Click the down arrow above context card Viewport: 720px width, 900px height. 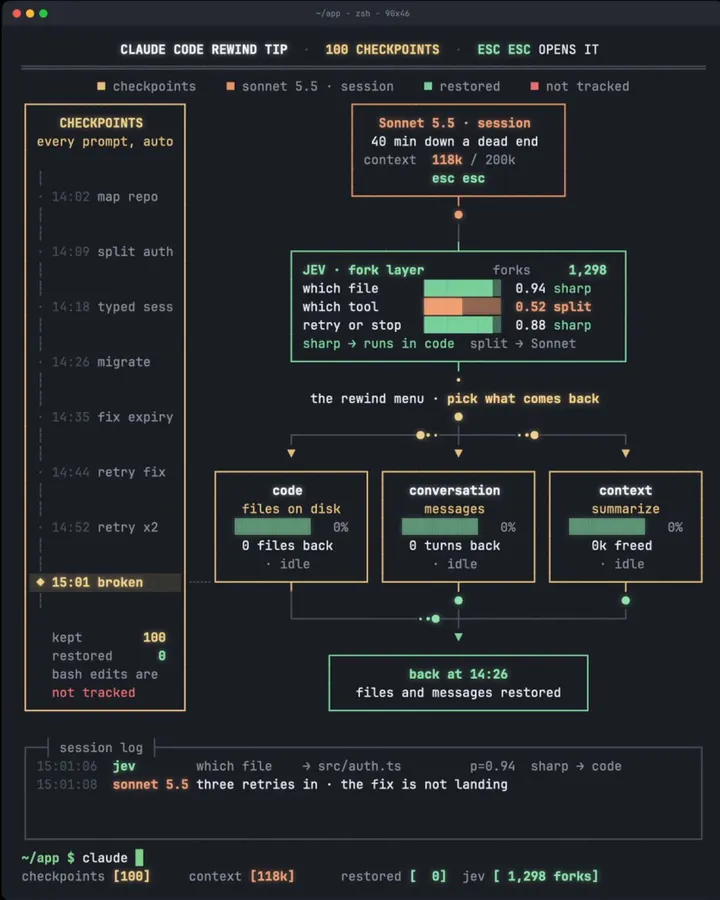(x=625, y=453)
